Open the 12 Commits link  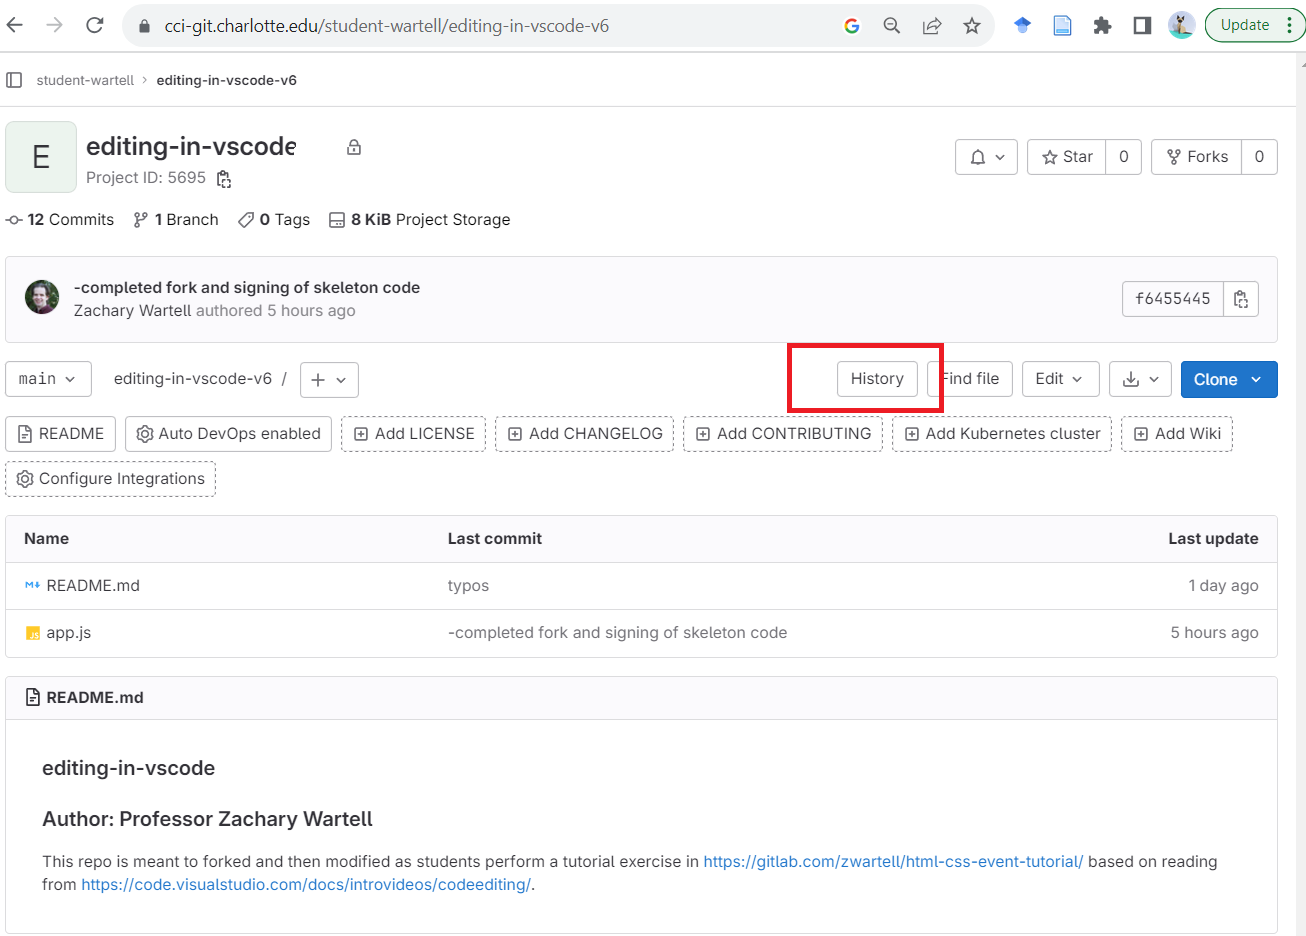point(61,220)
